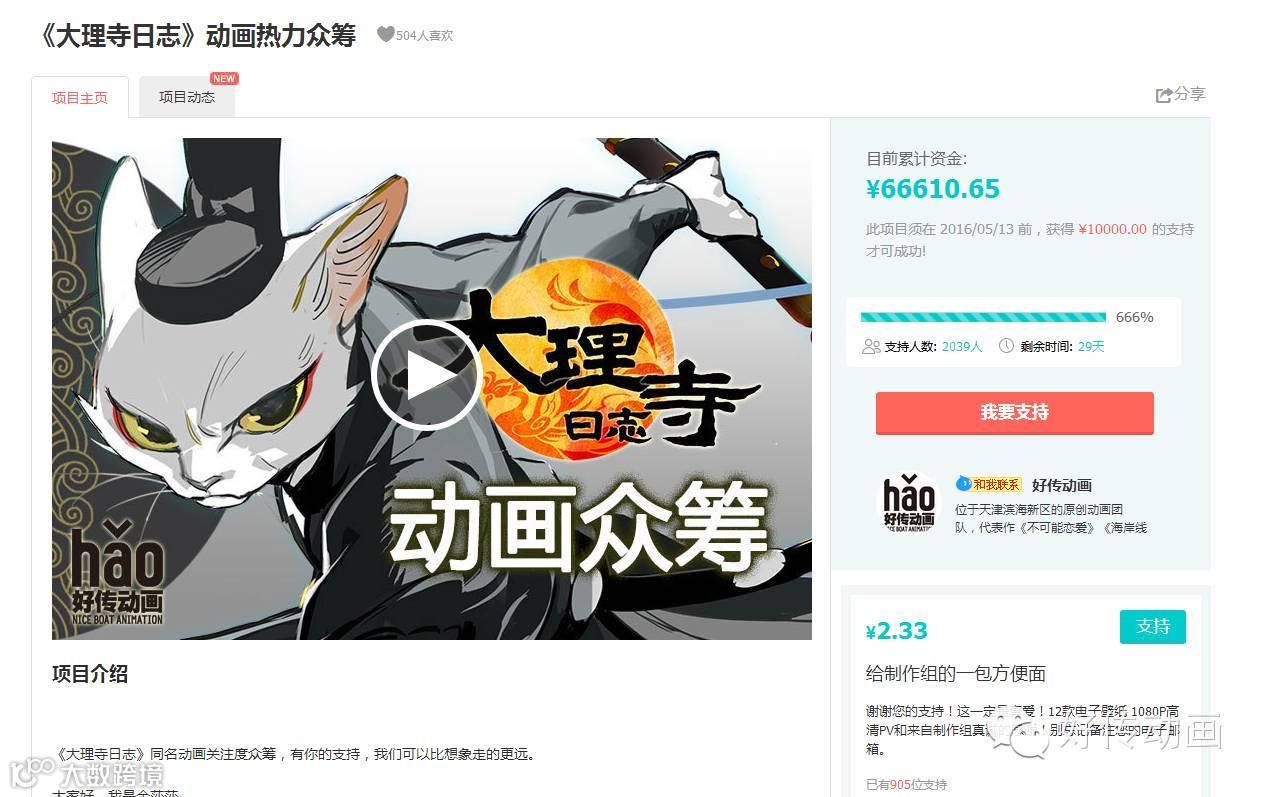This screenshot has width=1265, height=797.
Task: Click the 和我联系 contact badge
Action: [x=989, y=484]
